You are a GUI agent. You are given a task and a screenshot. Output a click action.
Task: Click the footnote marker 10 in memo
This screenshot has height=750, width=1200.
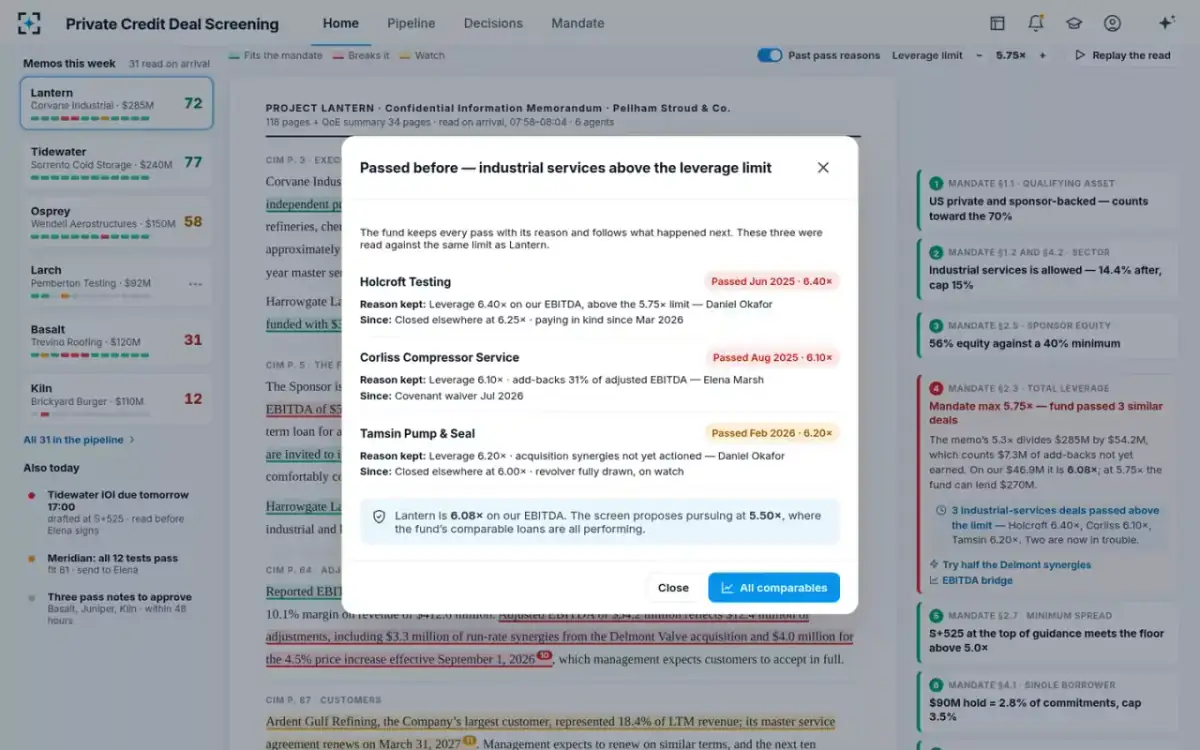click(544, 656)
